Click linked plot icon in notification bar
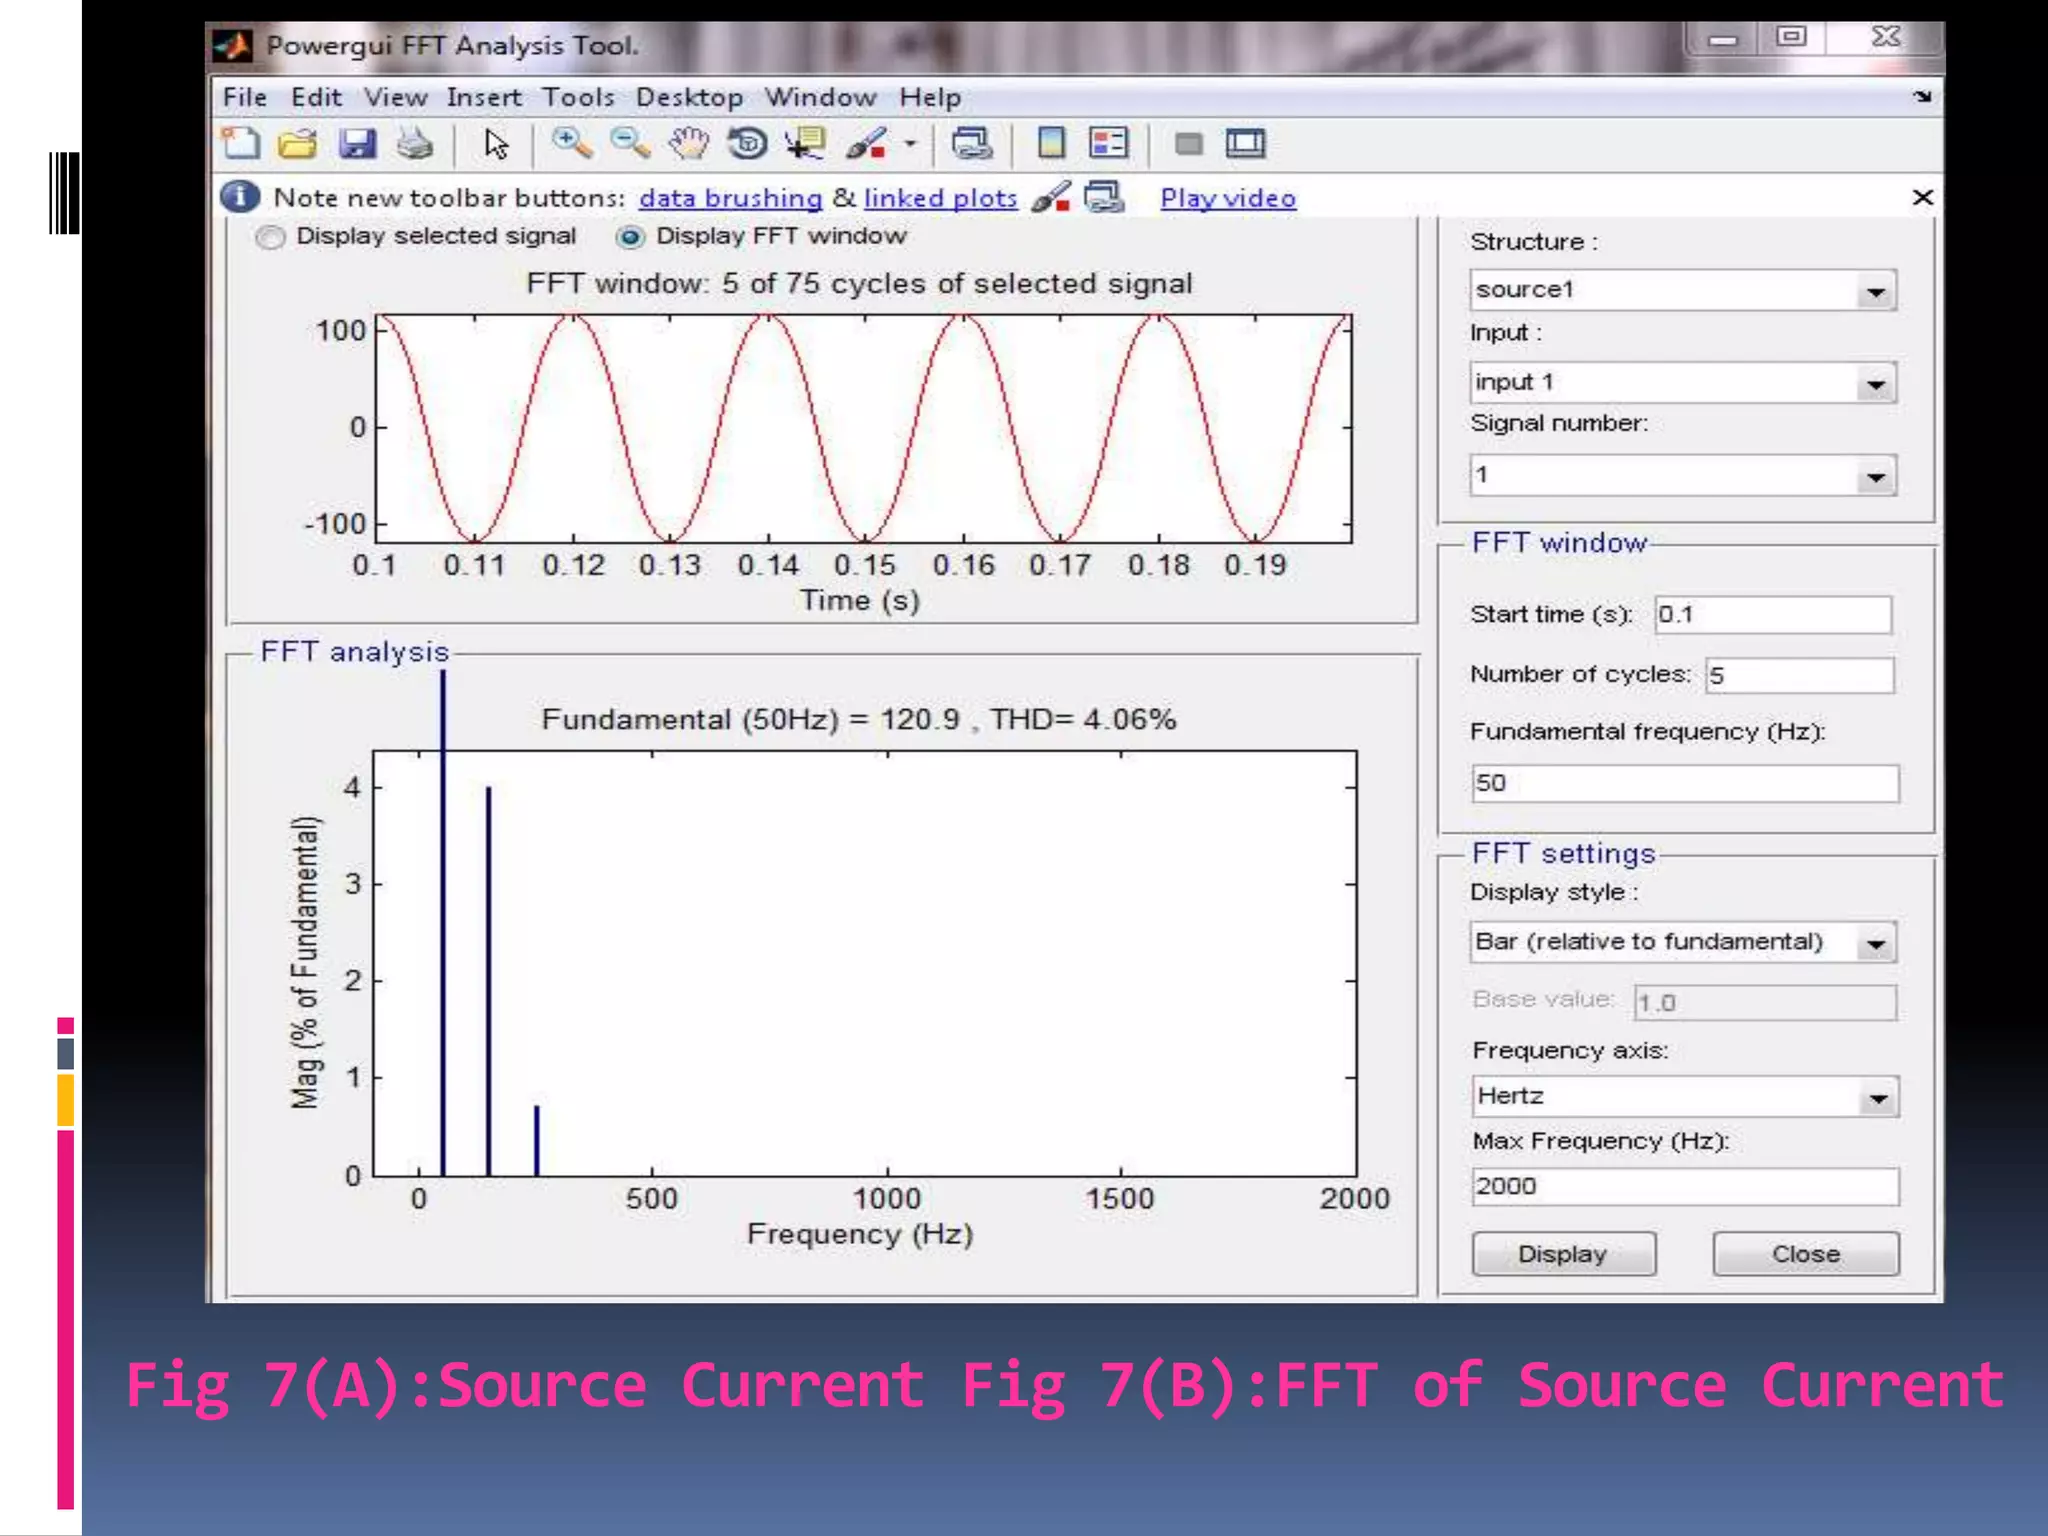 click(1105, 197)
